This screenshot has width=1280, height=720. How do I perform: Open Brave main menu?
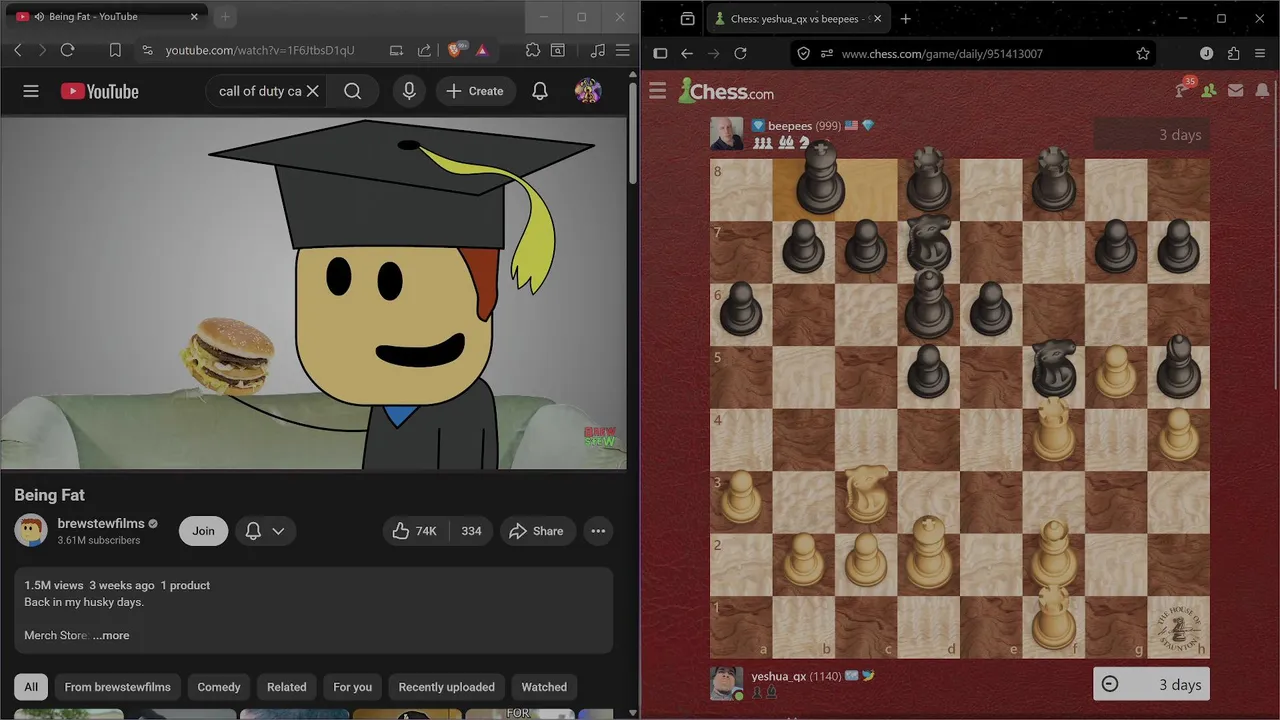point(622,50)
